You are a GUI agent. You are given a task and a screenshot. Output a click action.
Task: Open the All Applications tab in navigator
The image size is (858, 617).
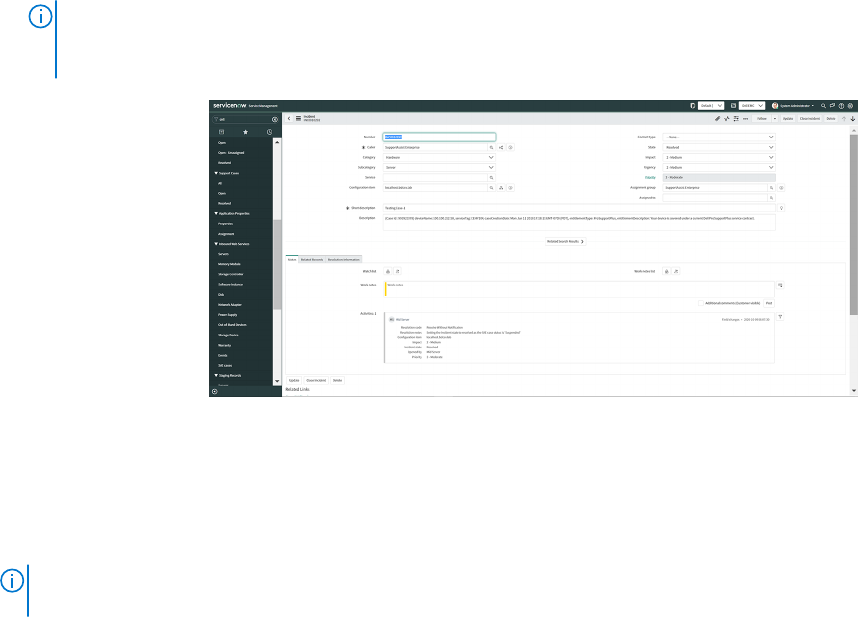point(222,132)
